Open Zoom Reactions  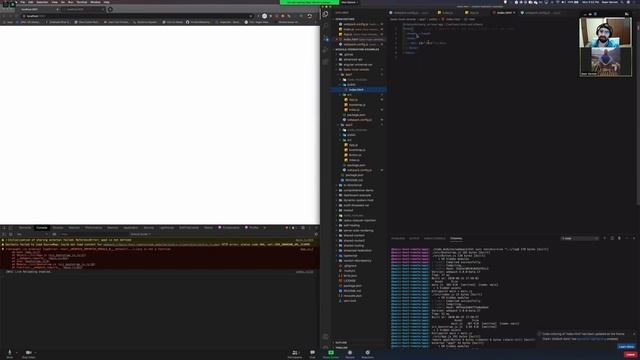coord(367,353)
